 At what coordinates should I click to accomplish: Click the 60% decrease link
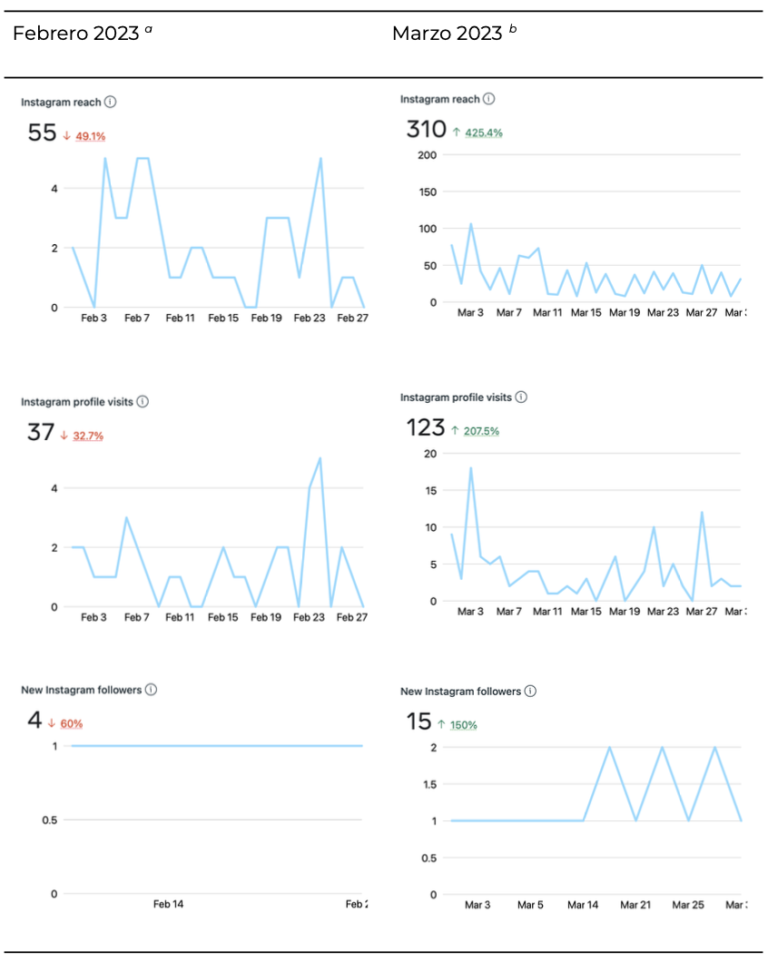click(71, 724)
